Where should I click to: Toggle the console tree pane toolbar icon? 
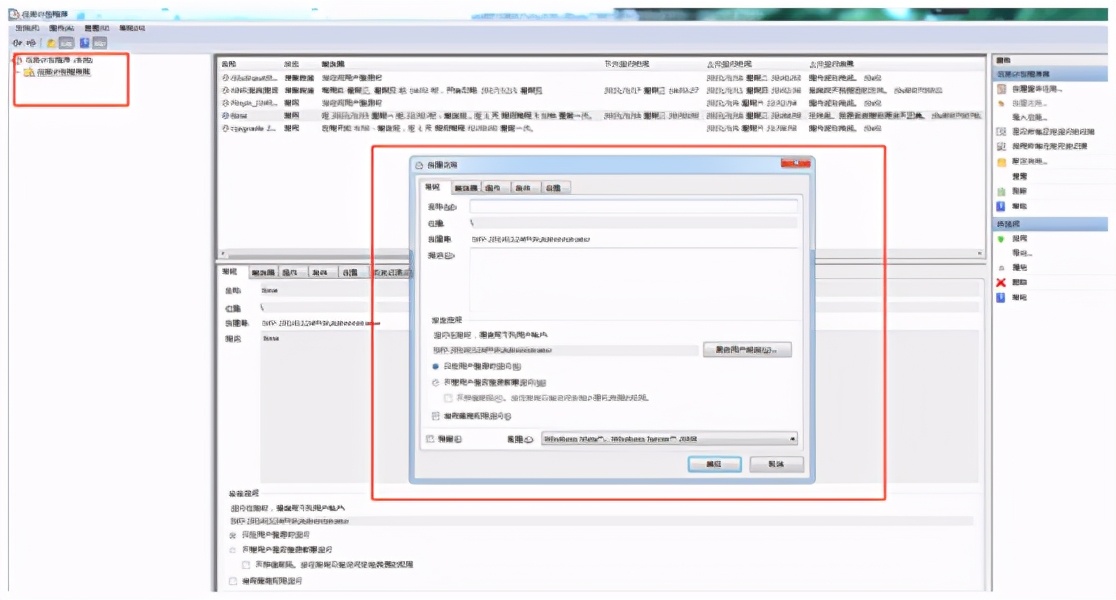click(x=66, y=43)
